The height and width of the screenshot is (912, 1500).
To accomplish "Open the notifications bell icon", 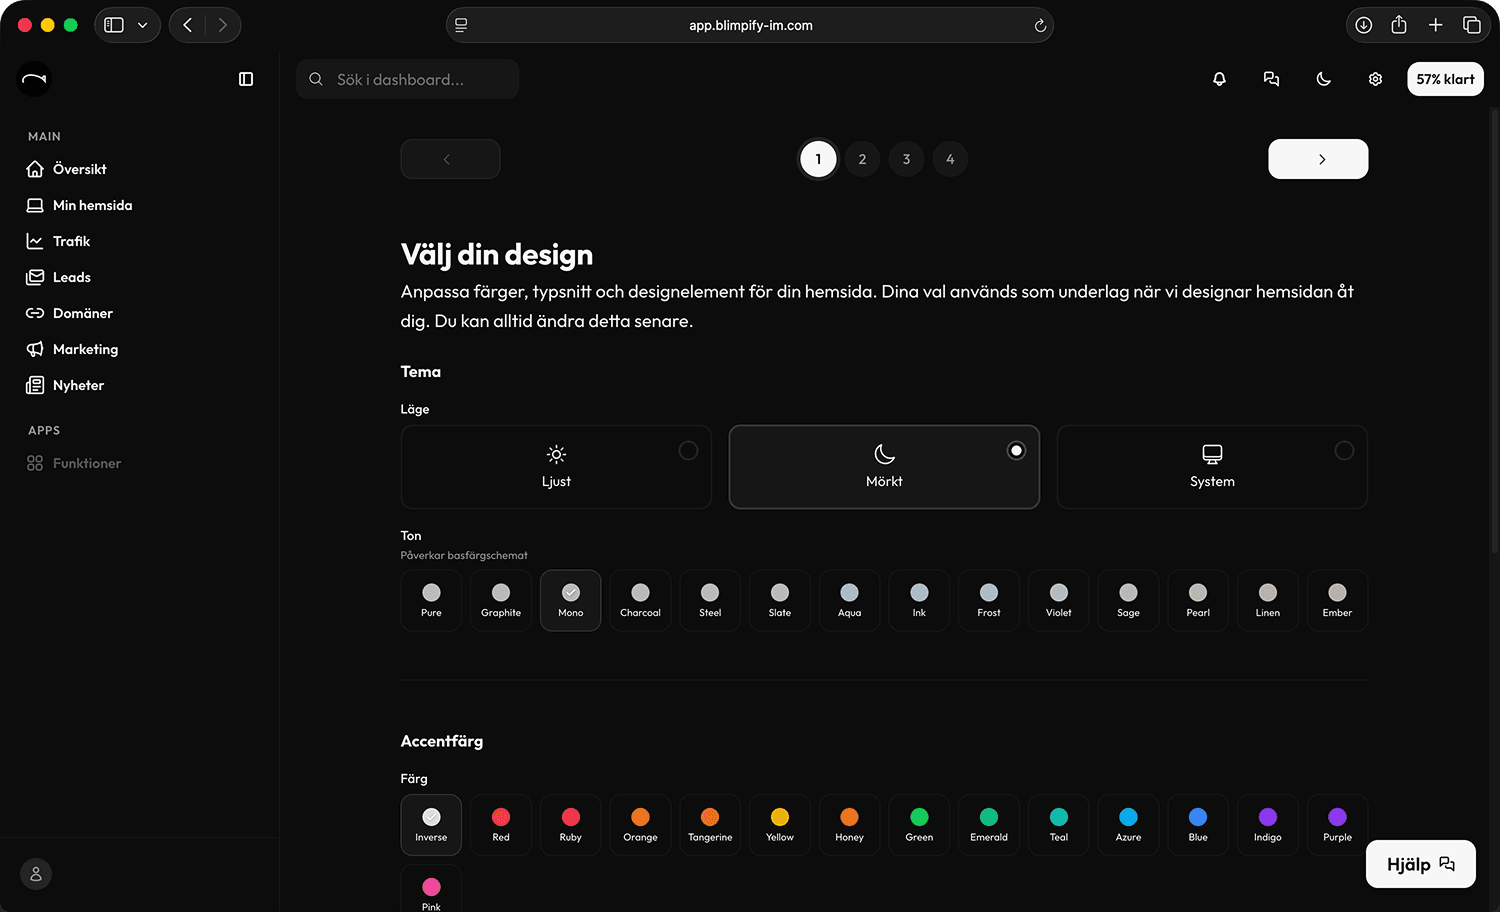I will click(x=1219, y=79).
